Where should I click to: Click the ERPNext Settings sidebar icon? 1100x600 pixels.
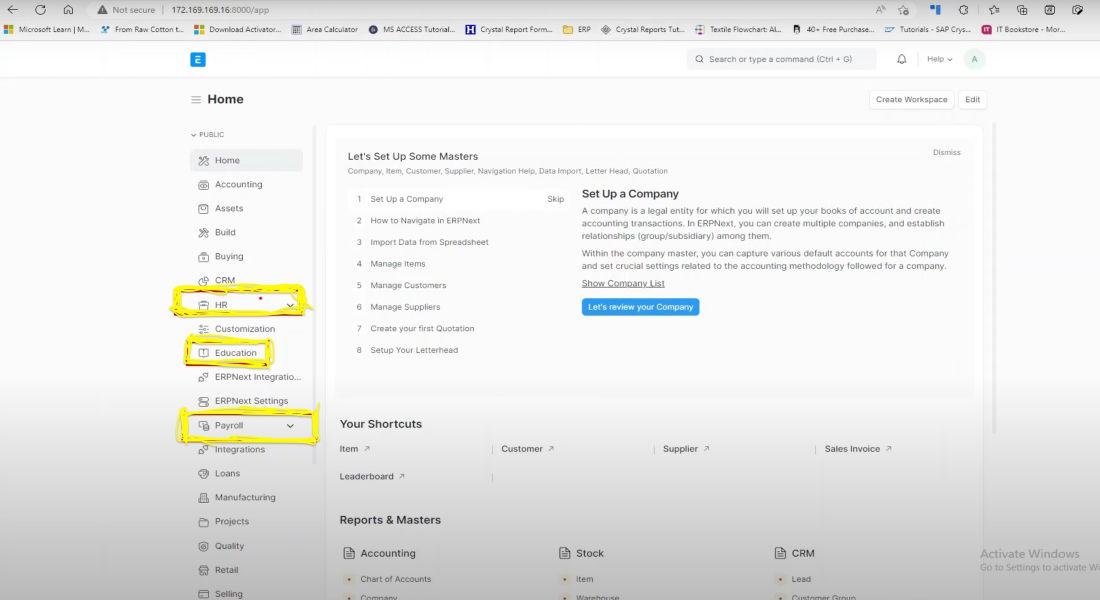coord(203,401)
